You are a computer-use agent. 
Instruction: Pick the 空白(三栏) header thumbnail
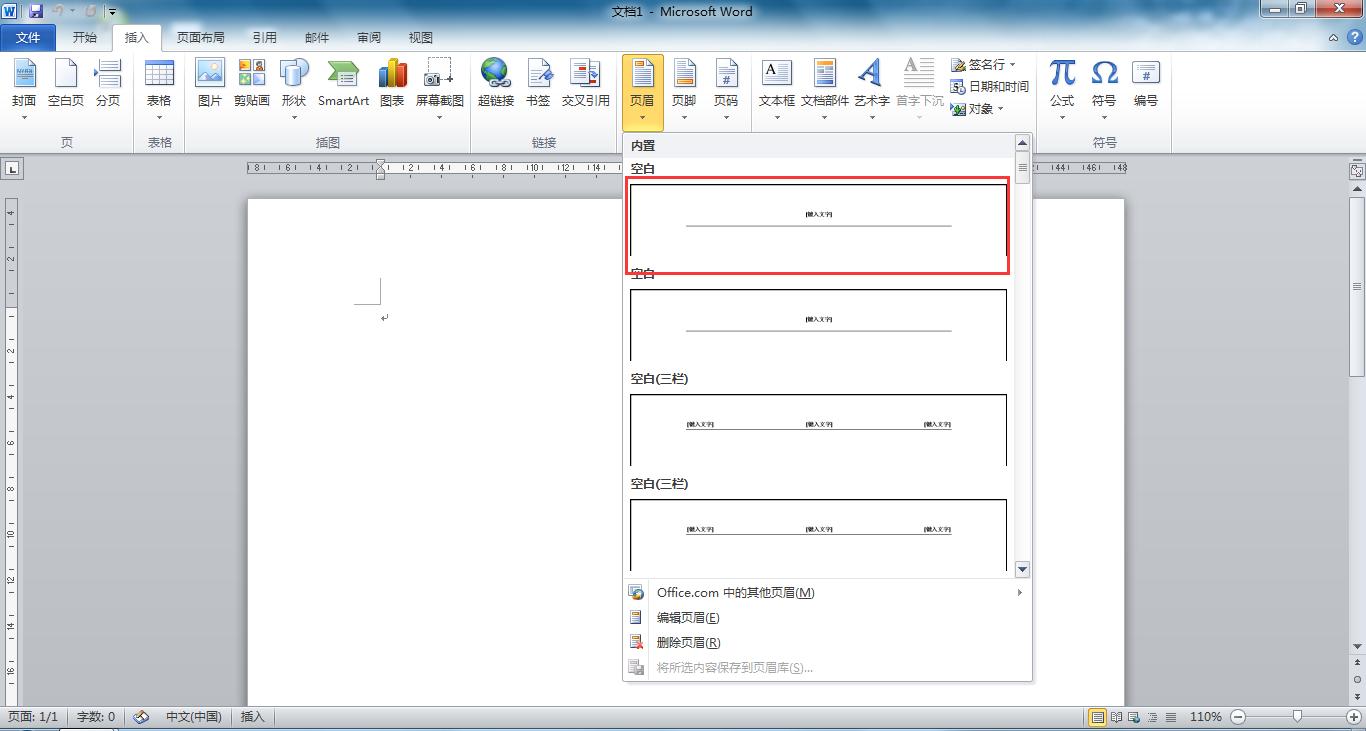(x=818, y=430)
